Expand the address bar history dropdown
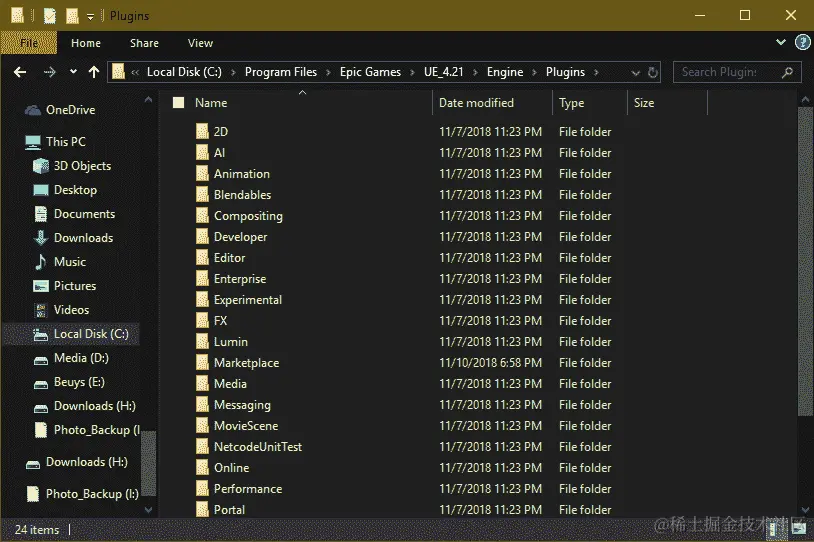The image size is (814, 542). (635, 73)
